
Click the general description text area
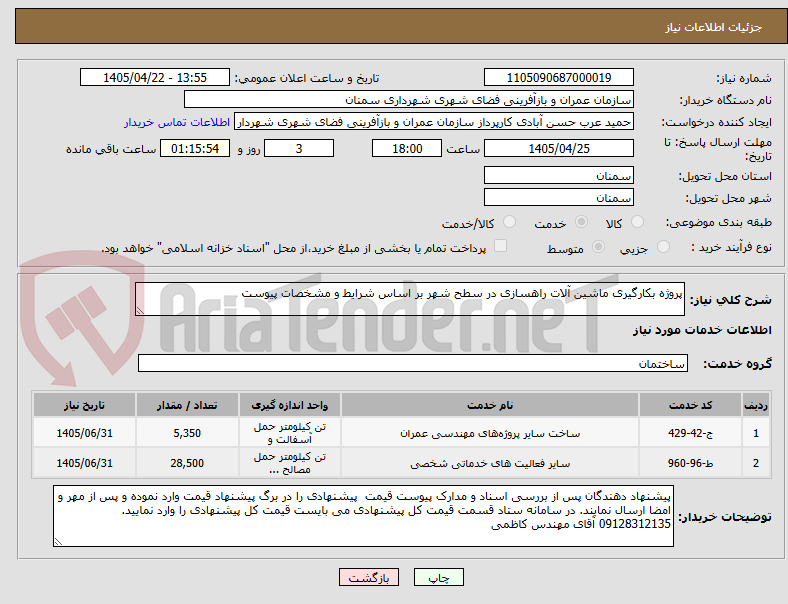pos(410,299)
